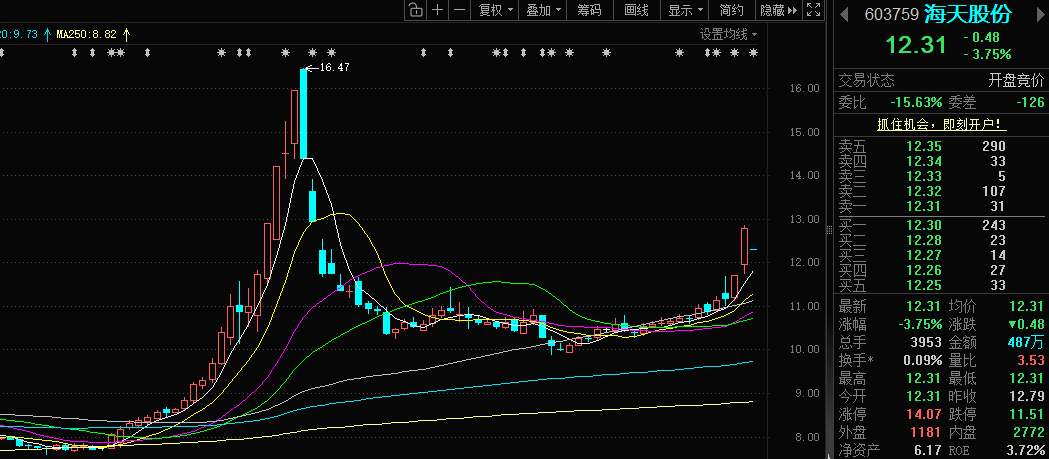The image size is (1049, 459).
Task: Click the tall cyan candle at the 16.47 peak
Action: point(303,114)
